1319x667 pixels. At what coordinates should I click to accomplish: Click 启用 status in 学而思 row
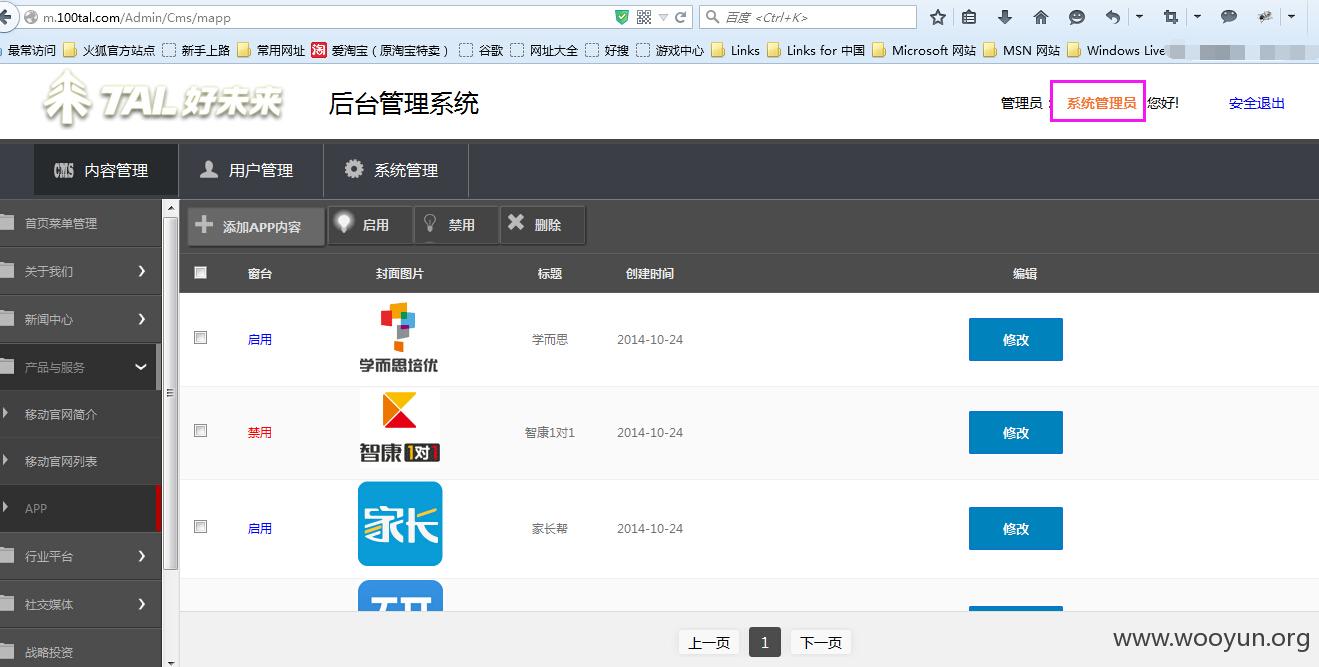pos(260,340)
